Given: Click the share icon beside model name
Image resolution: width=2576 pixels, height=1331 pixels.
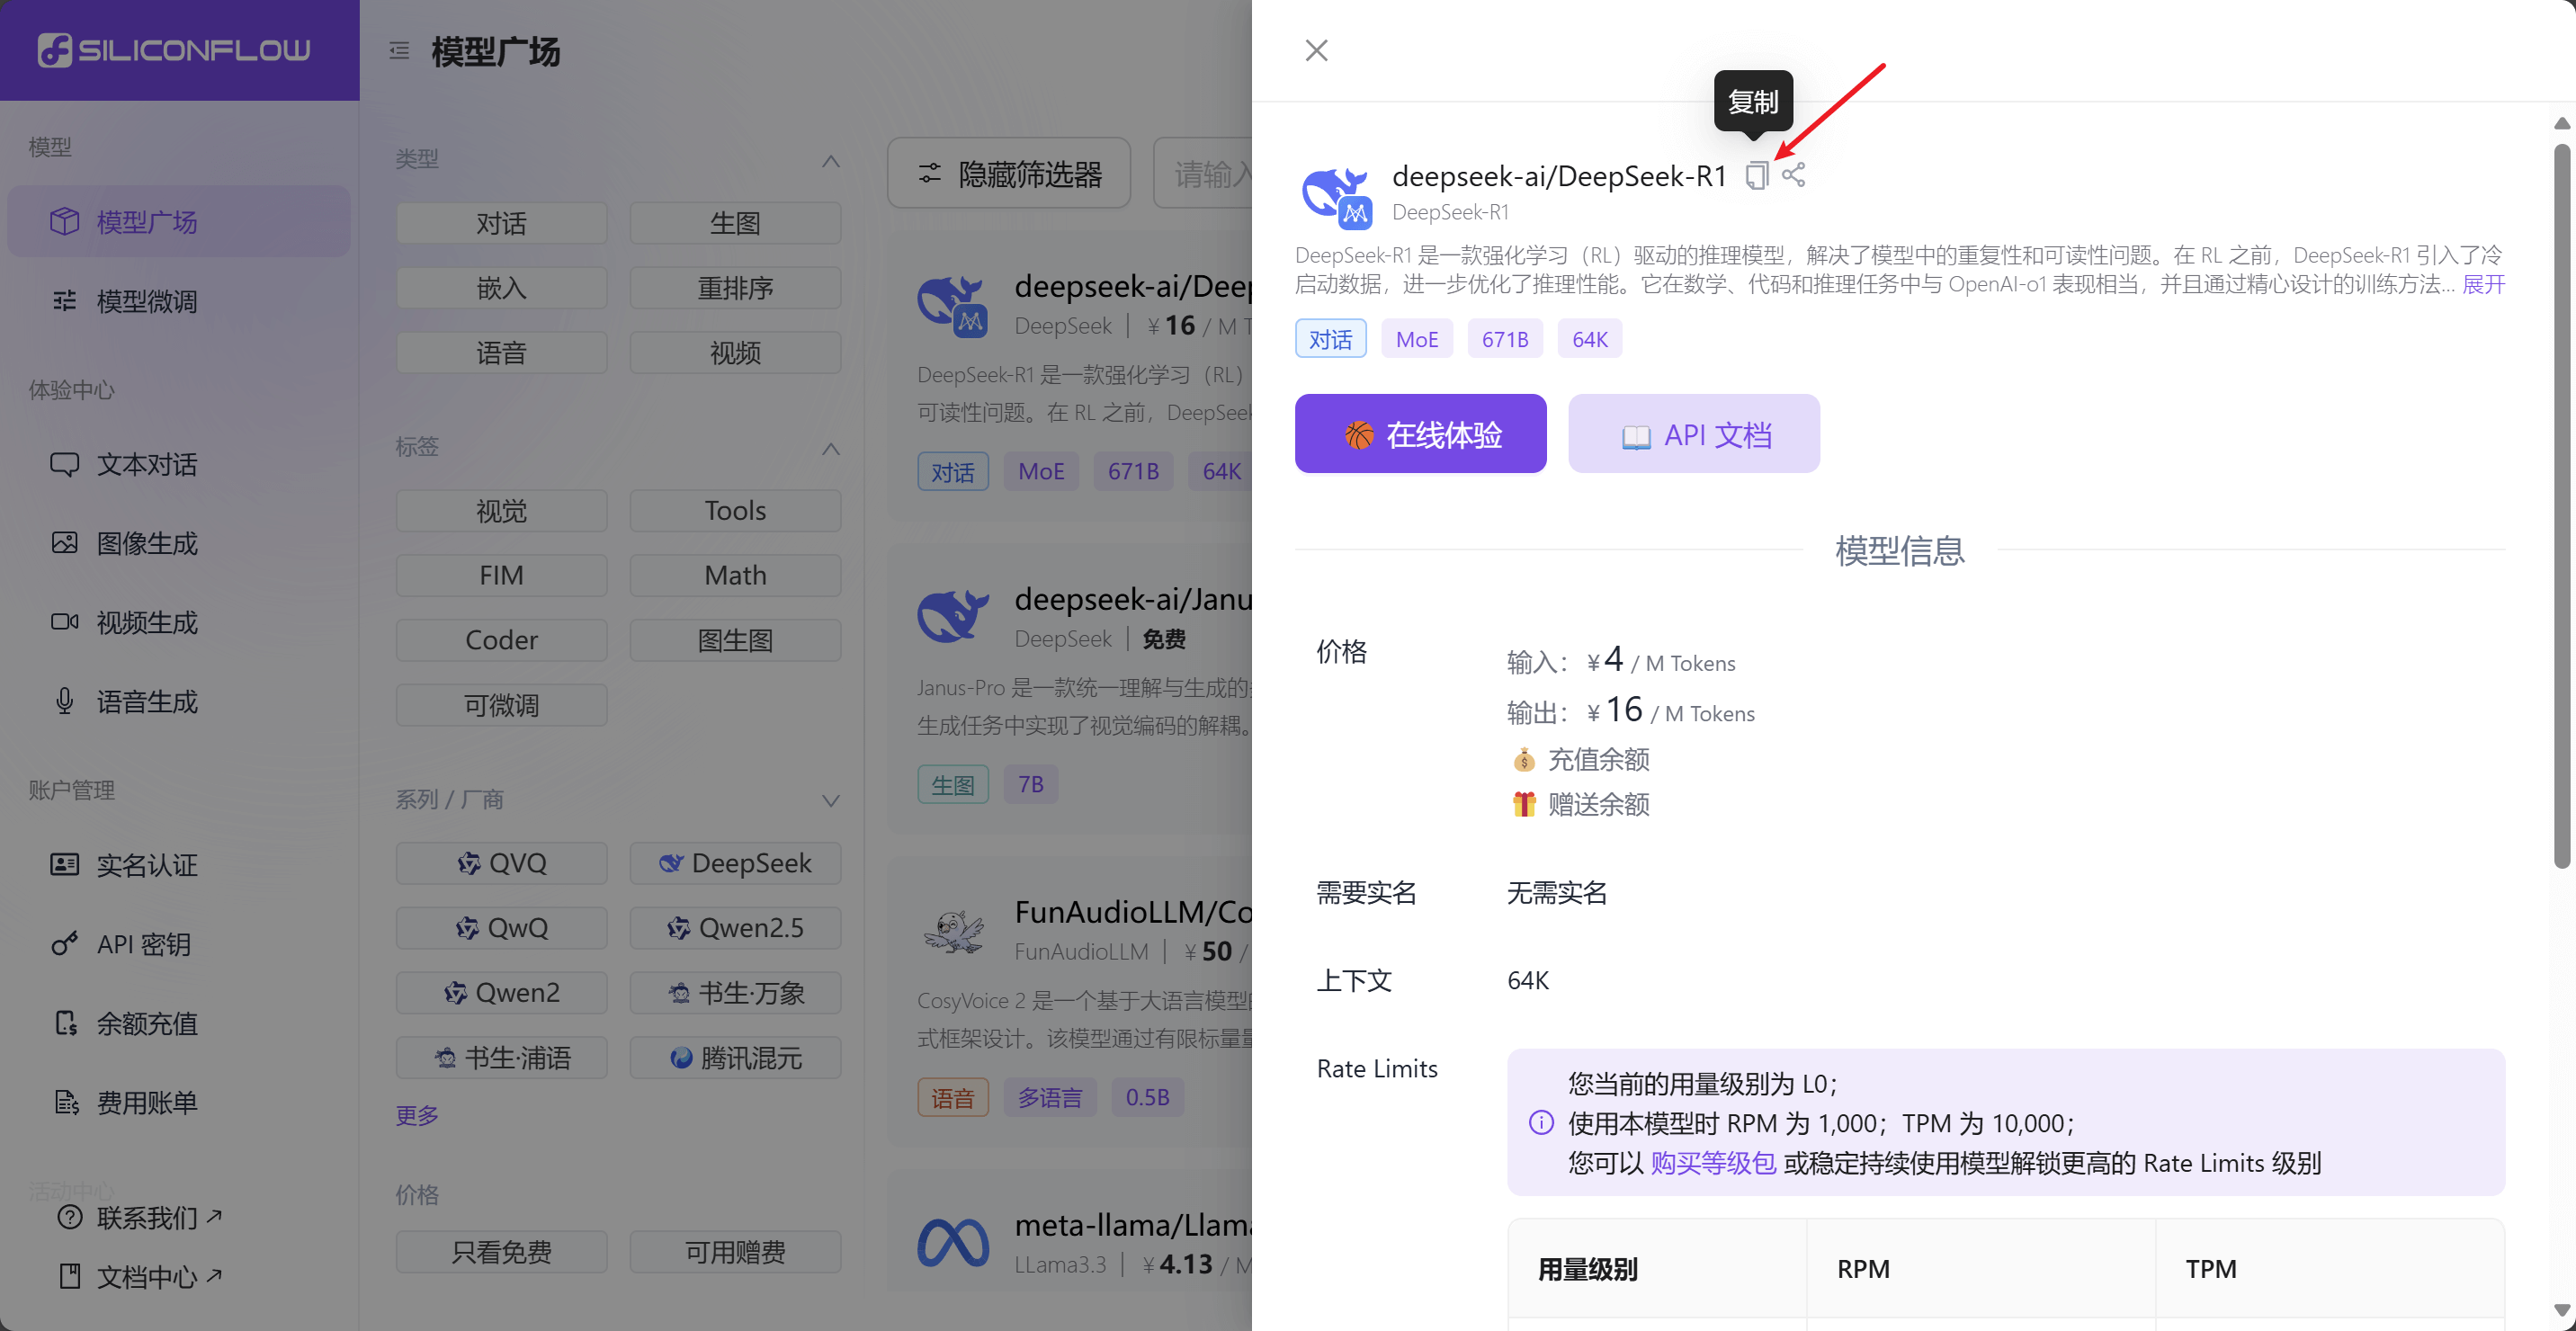Looking at the screenshot, I should coord(1793,175).
